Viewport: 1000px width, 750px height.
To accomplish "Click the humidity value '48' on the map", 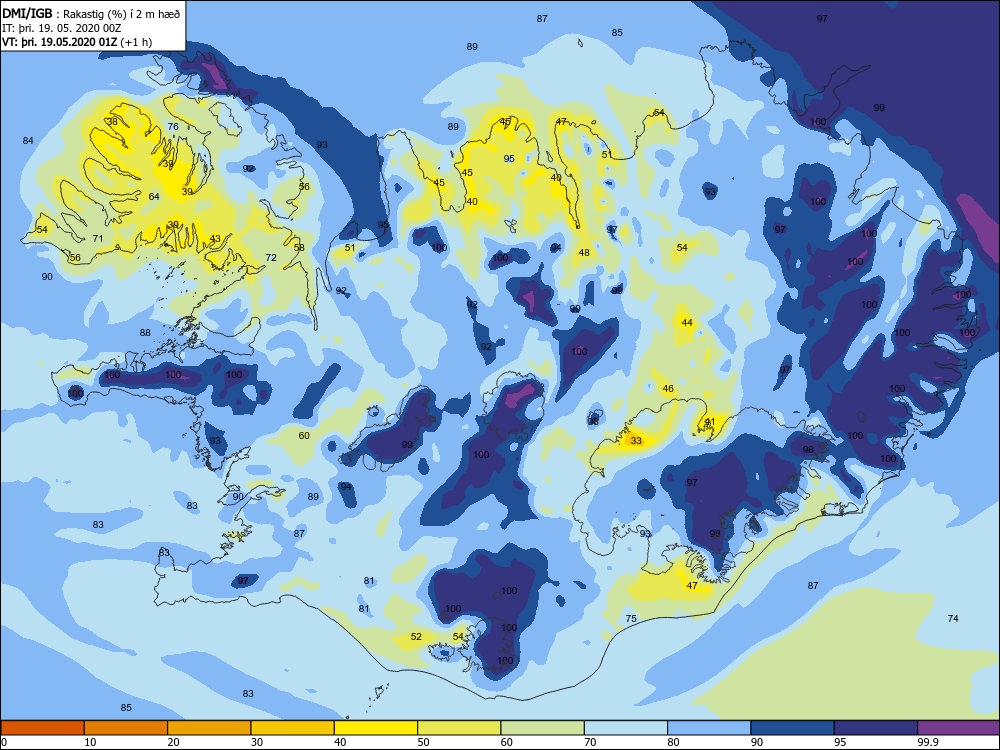I will (584, 253).
